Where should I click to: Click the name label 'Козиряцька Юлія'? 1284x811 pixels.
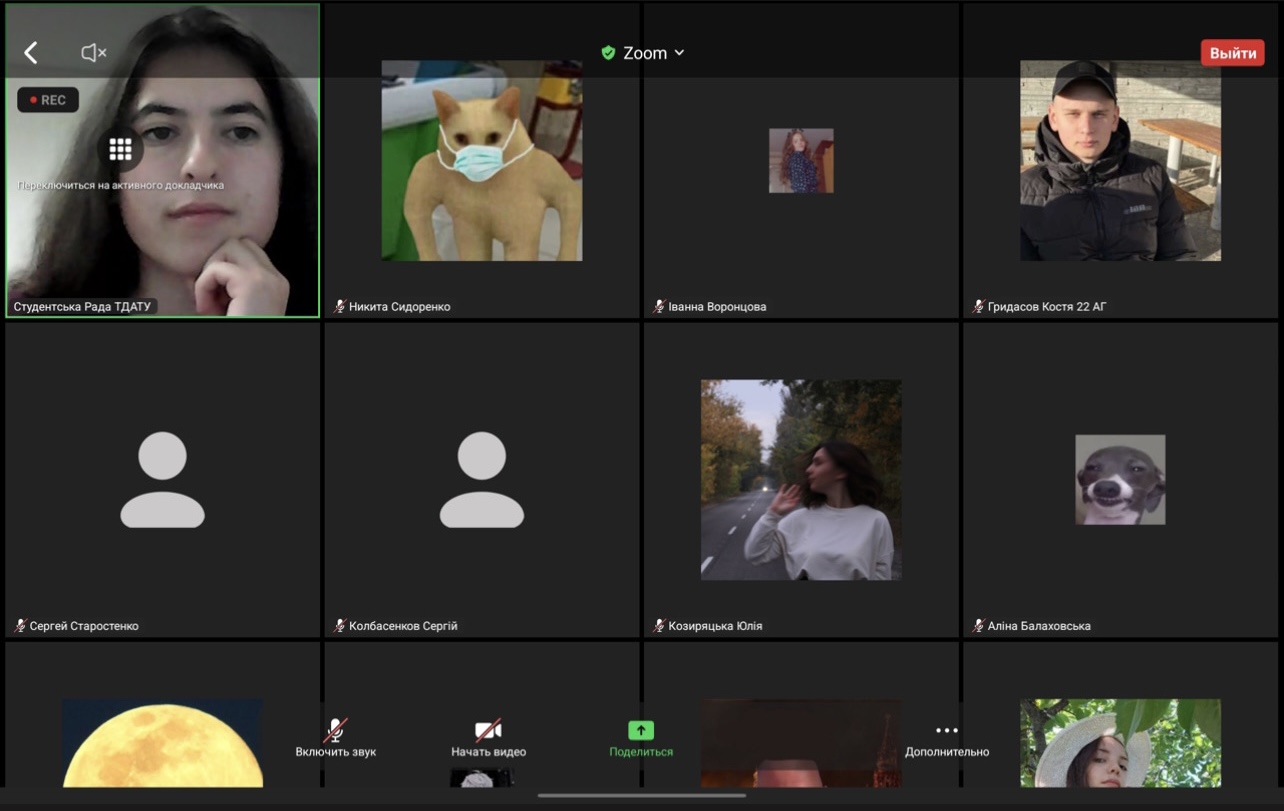coord(716,626)
